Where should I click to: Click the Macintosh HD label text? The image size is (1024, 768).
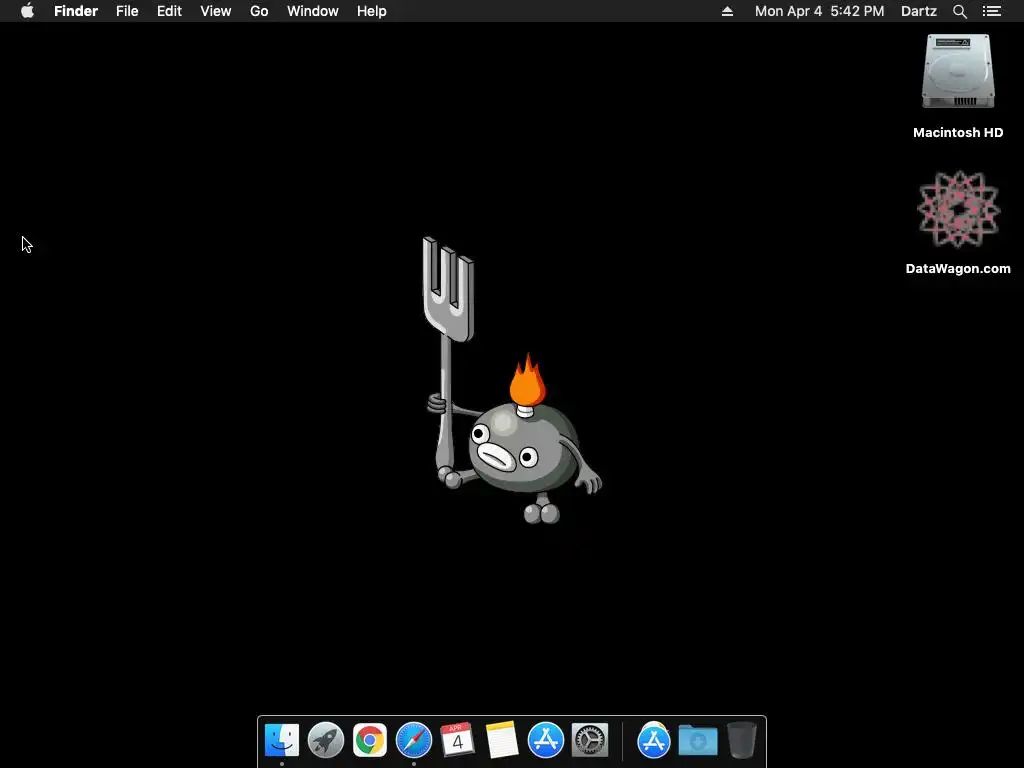tap(958, 133)
